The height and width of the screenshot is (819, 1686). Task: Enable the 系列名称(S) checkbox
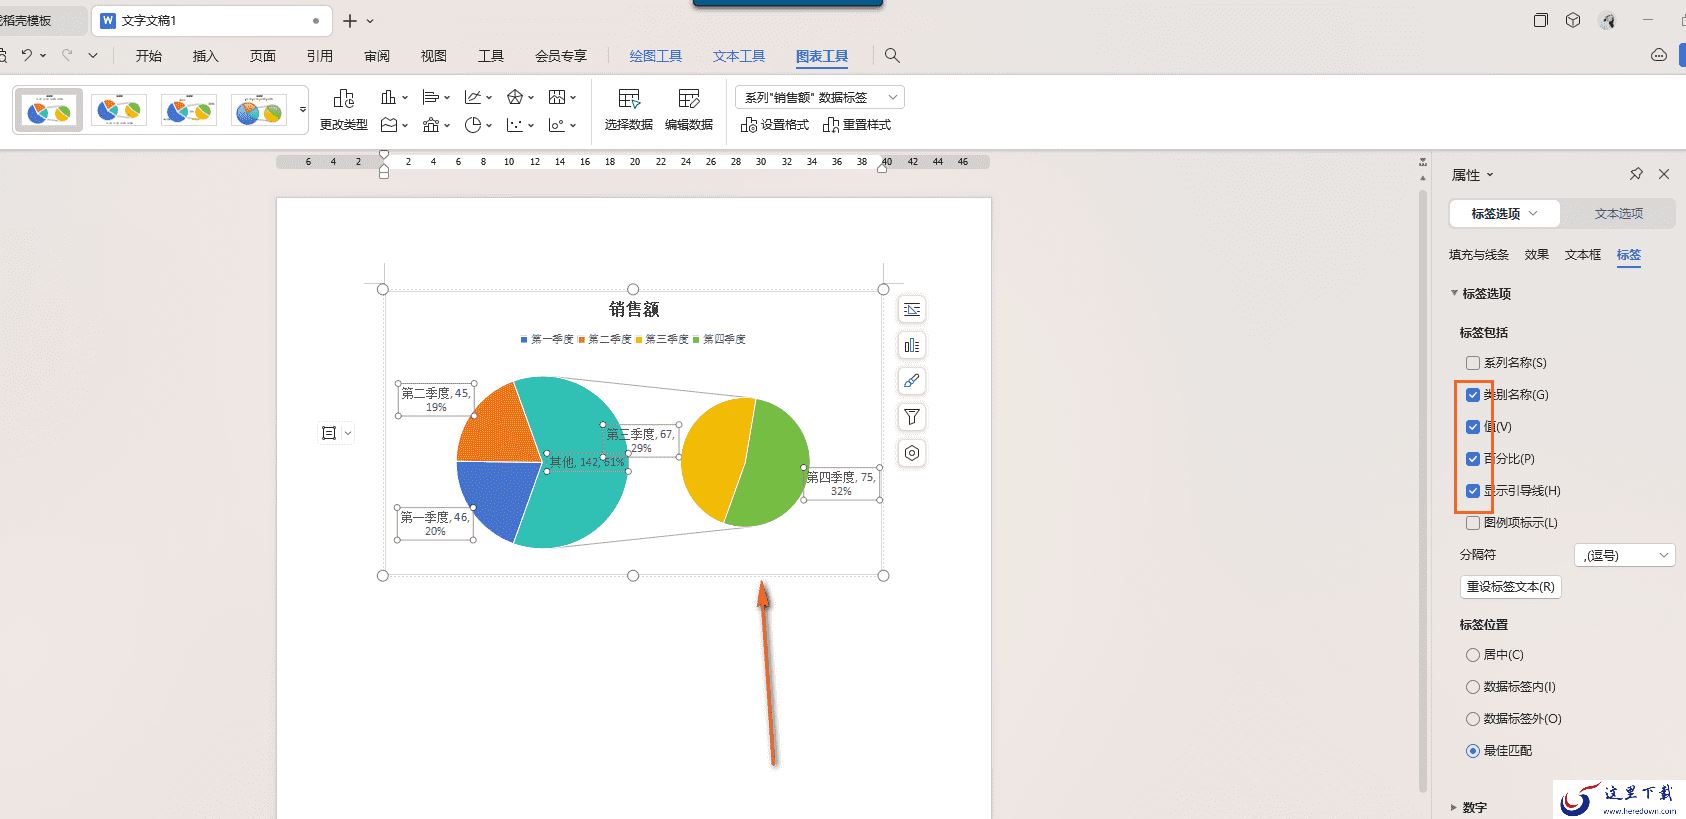pyautogui.click(x=1472, y=363)
